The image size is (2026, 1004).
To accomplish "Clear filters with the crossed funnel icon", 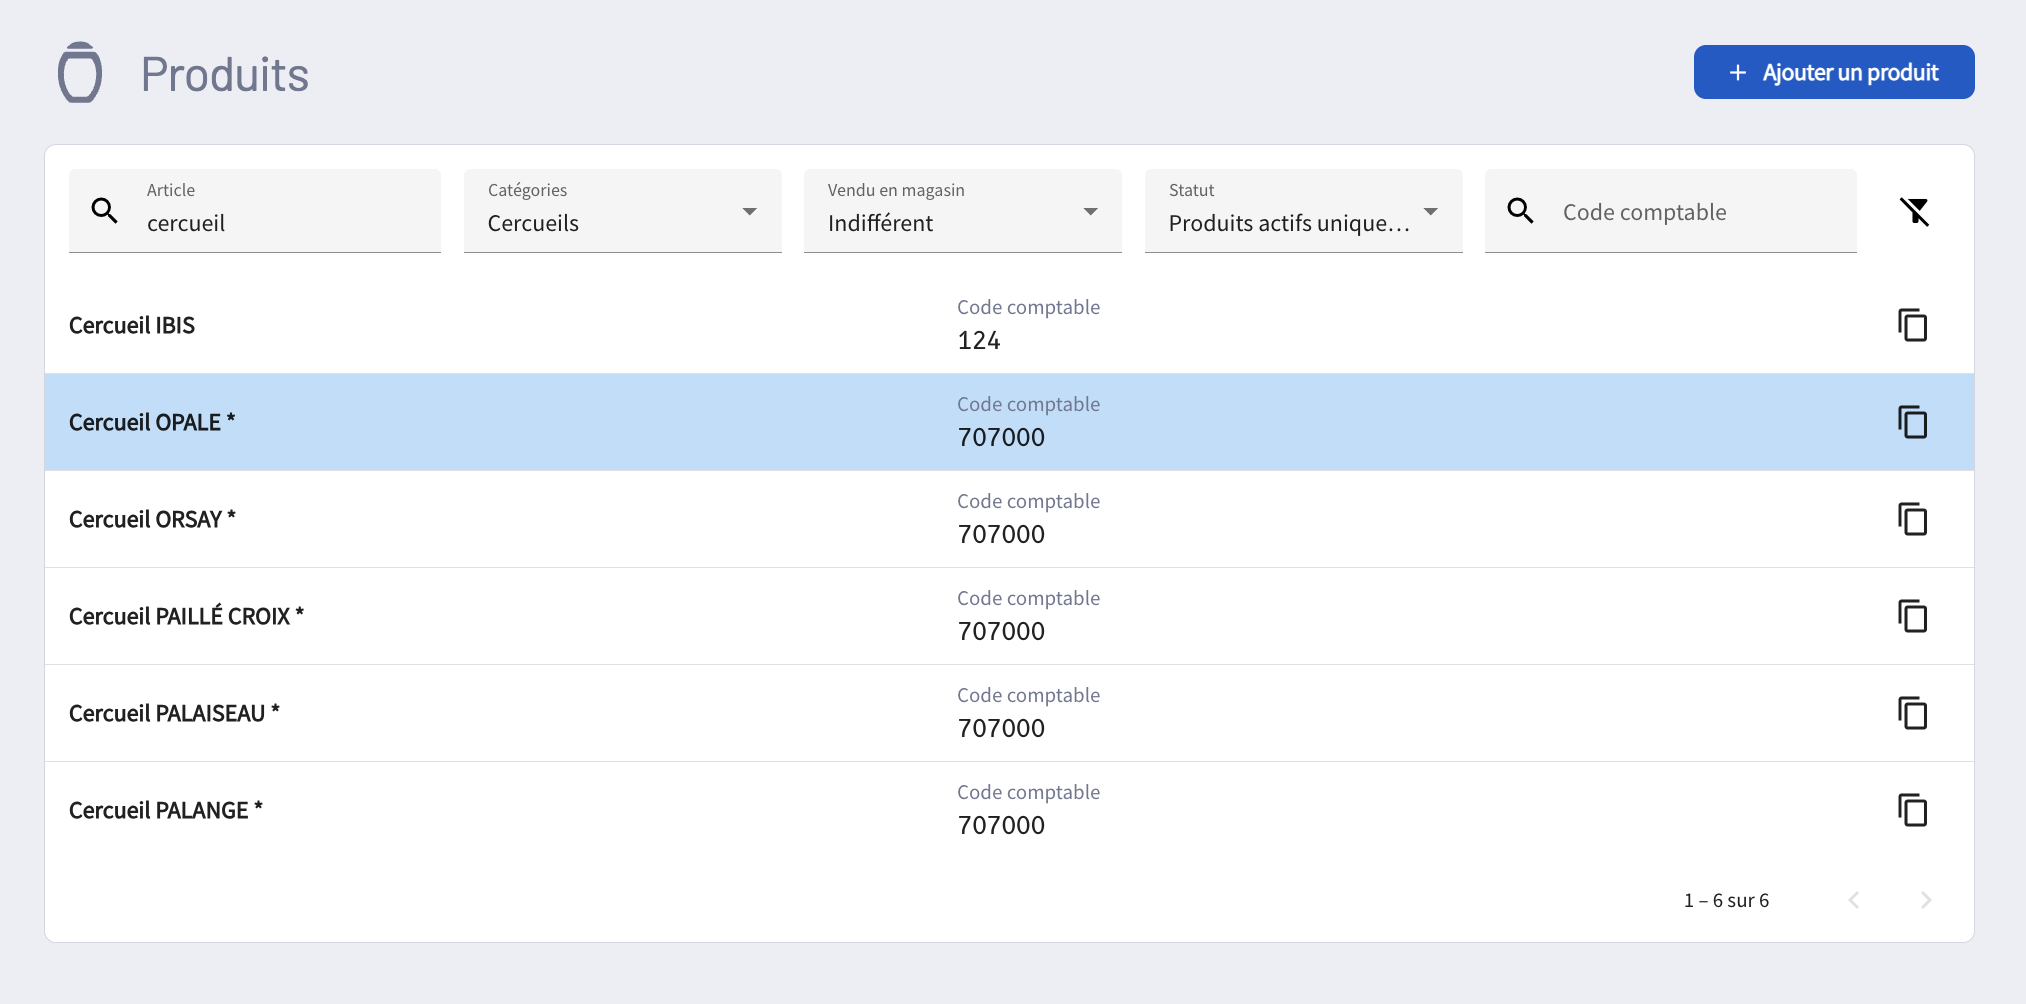I will coord(1914,211).
